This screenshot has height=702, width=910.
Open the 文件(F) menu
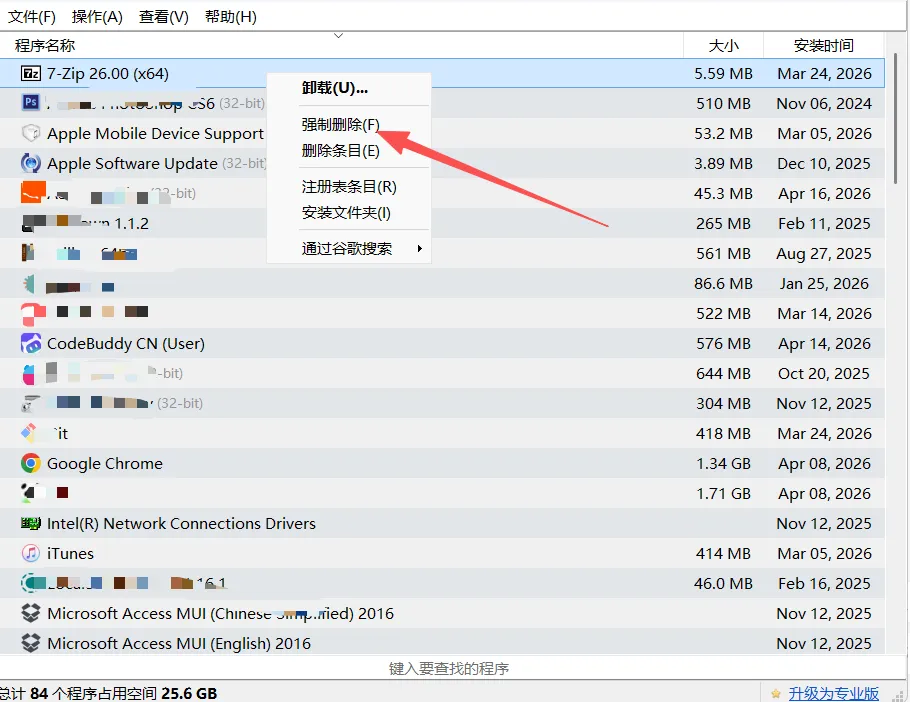coord(32,17)
